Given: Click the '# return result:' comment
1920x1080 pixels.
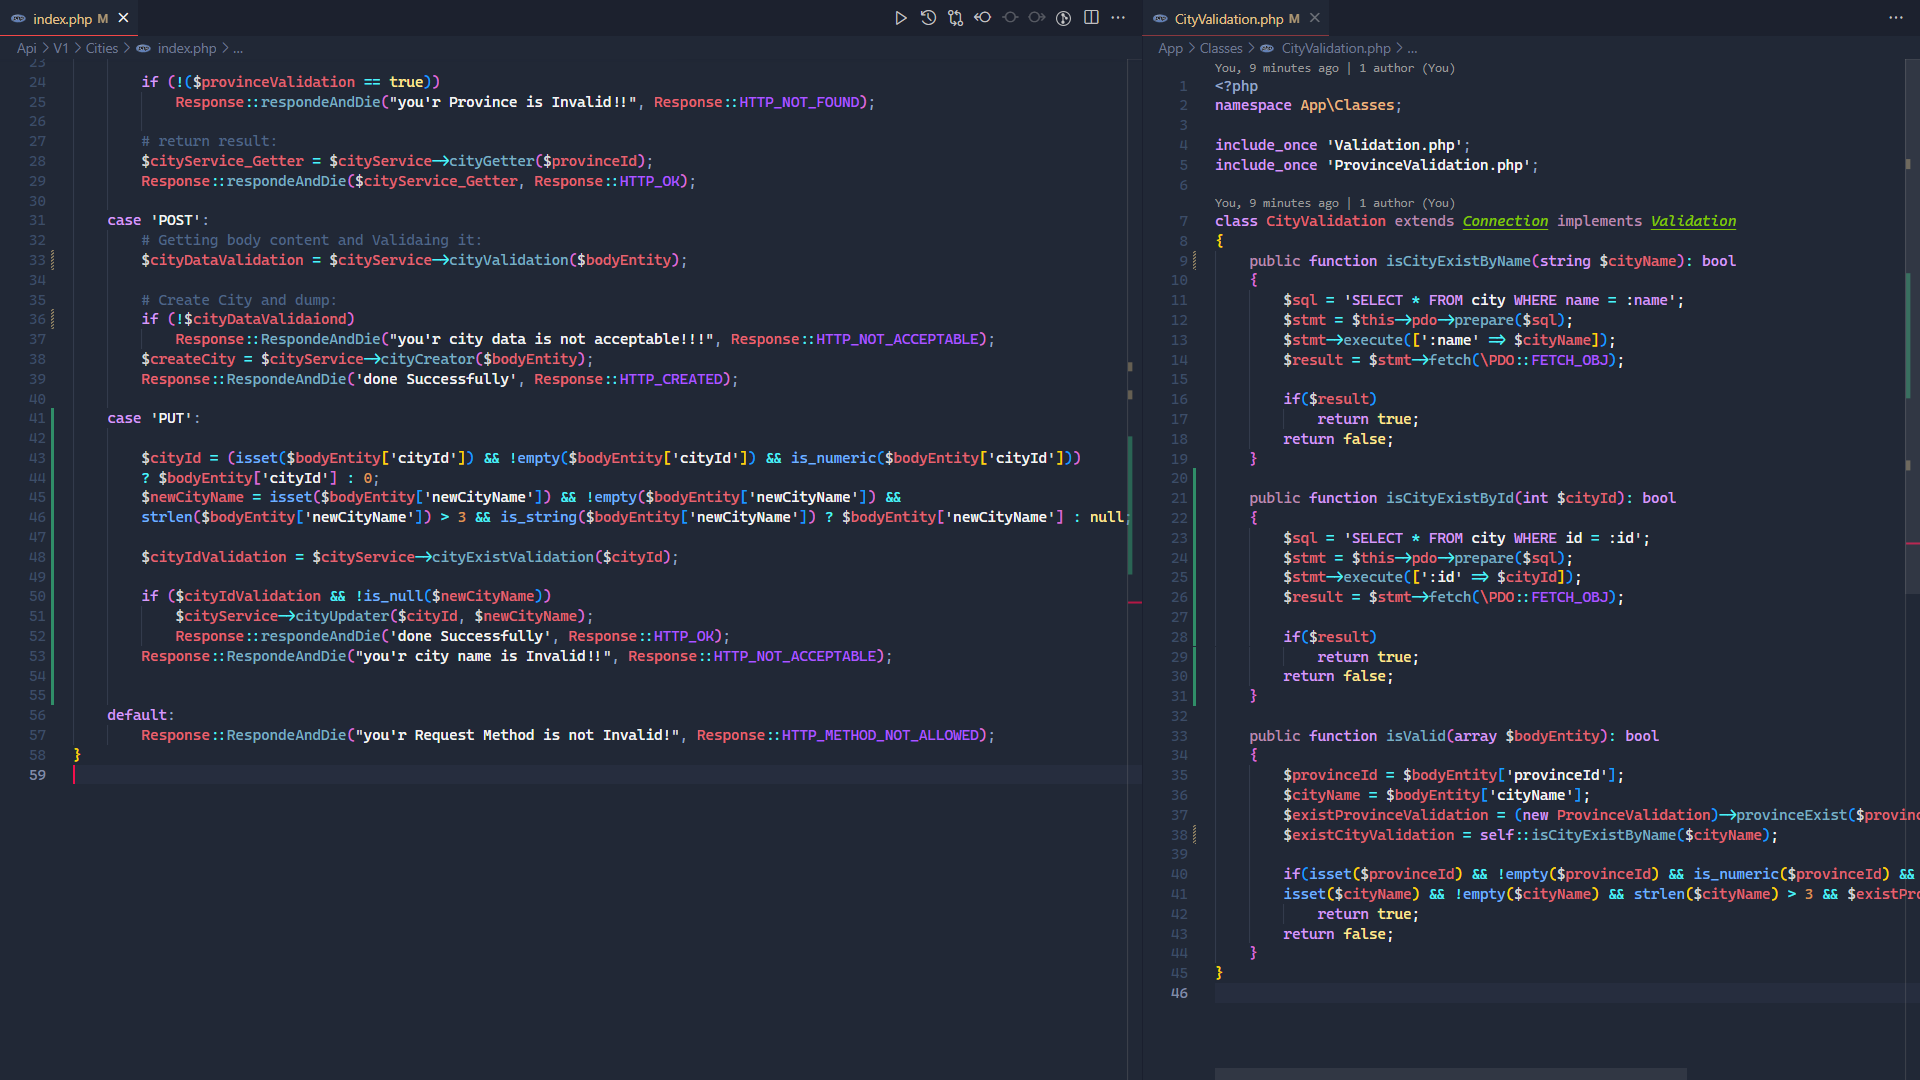Looking at the screenshot, I should 209,141.
